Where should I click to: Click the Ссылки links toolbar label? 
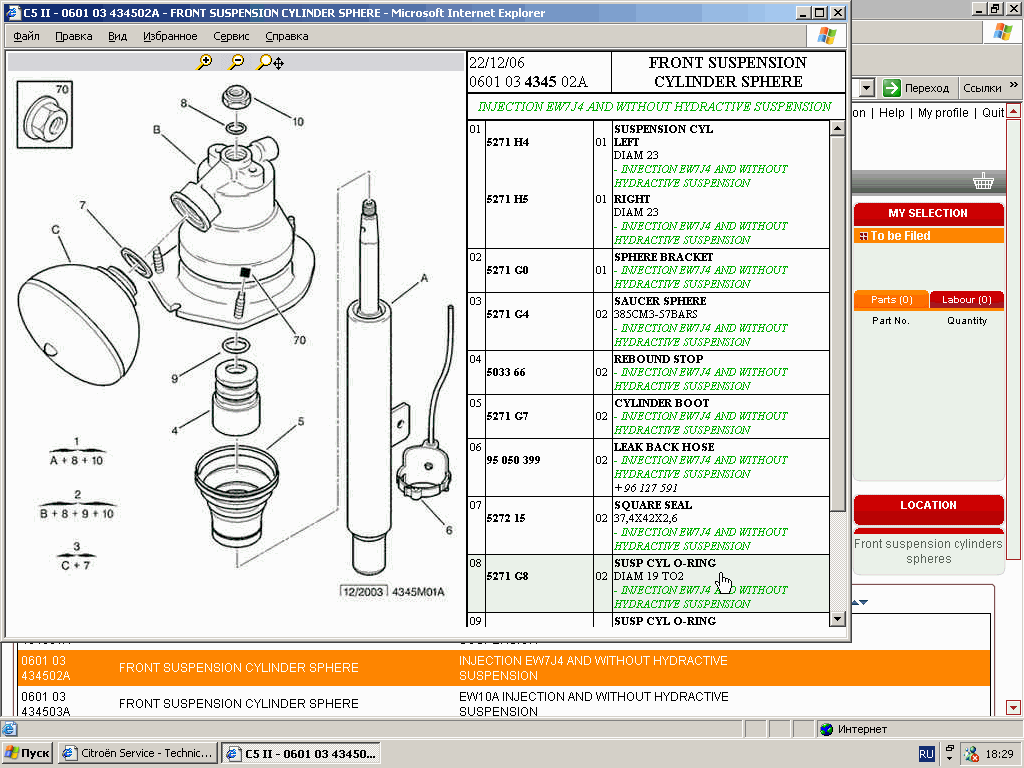(982, 88)
